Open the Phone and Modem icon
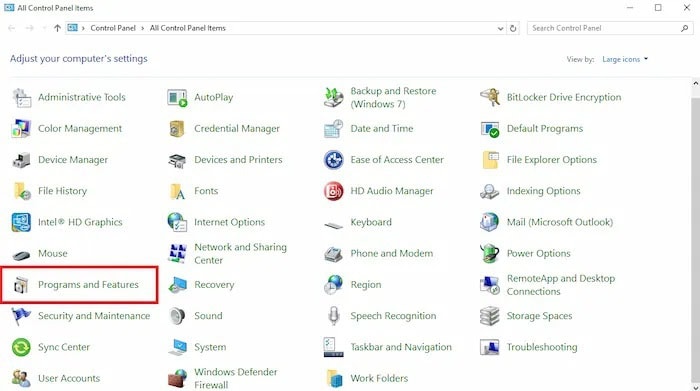The height and width of the screenshot is (391, 700). pyautogui.click(x=333, y=254)
